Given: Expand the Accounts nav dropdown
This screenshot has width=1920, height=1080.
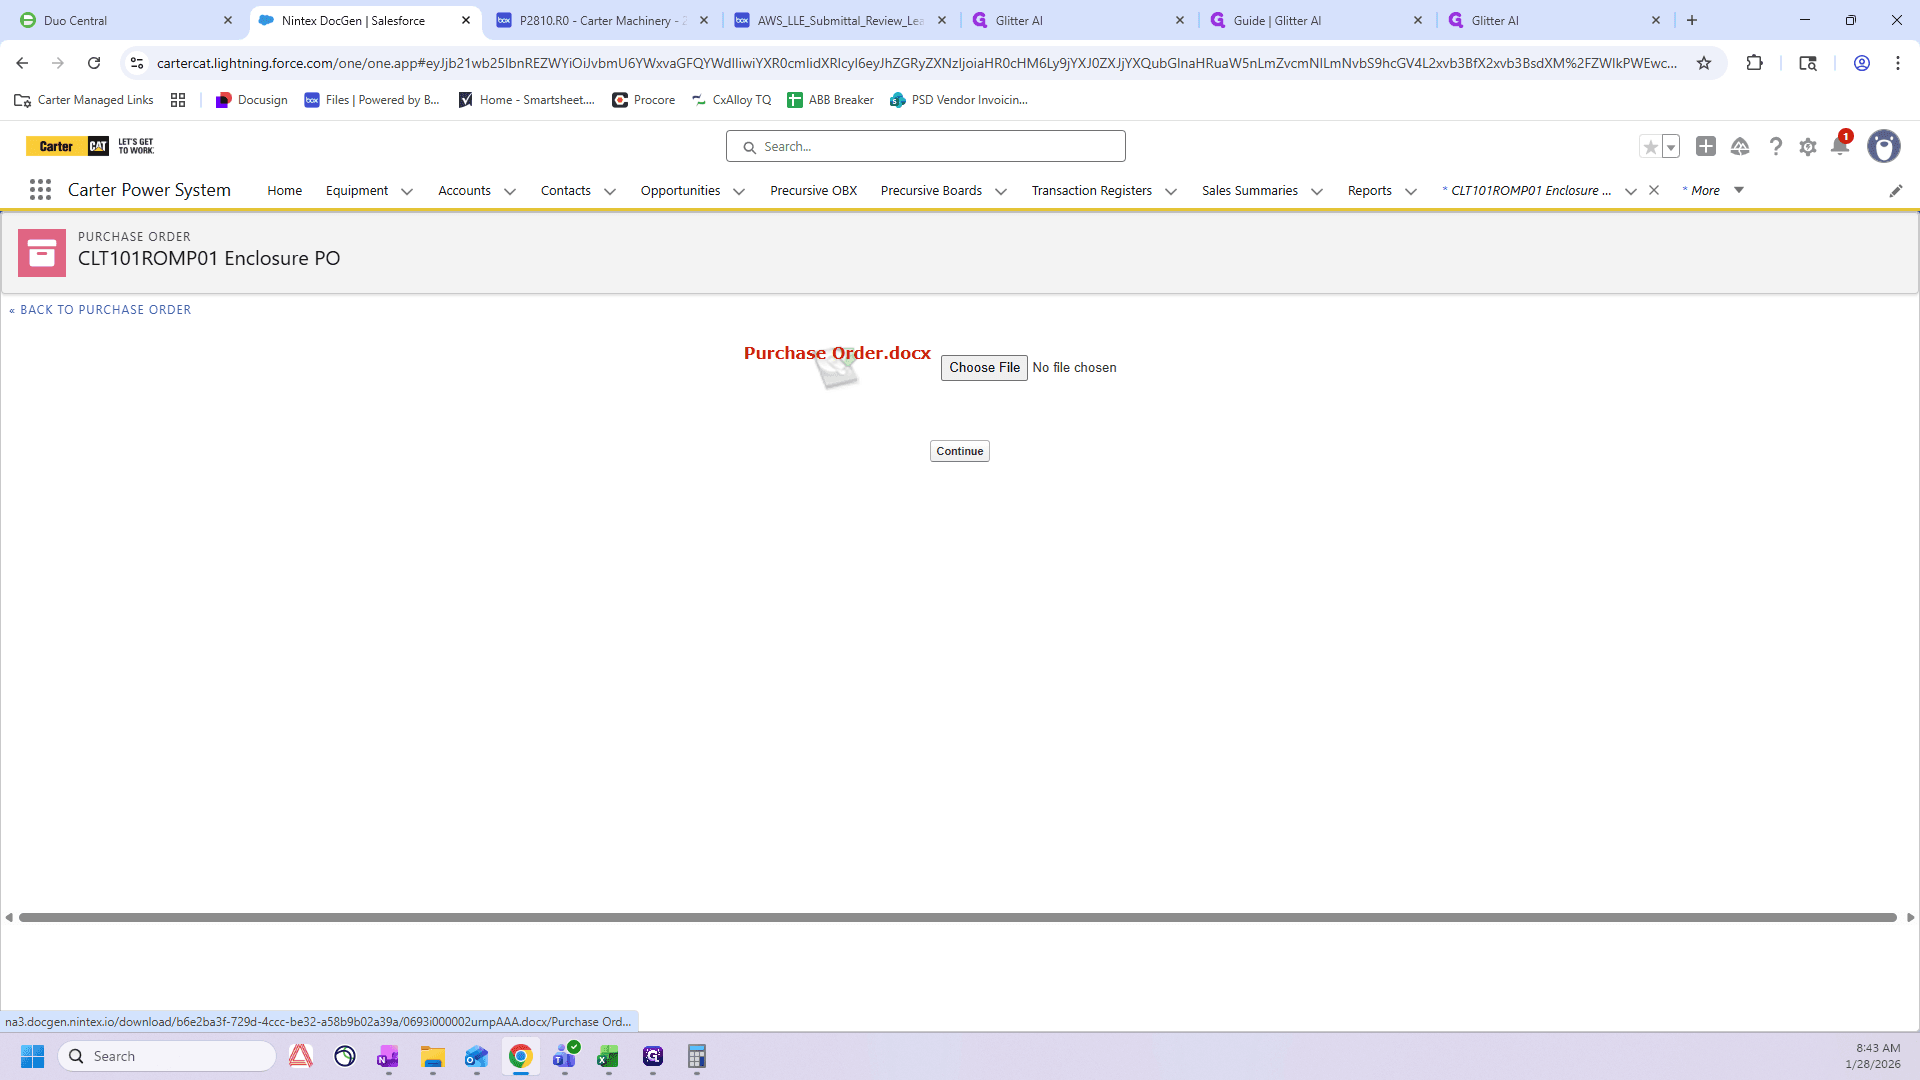Looking at the screenshot, I should click(510, 191).
